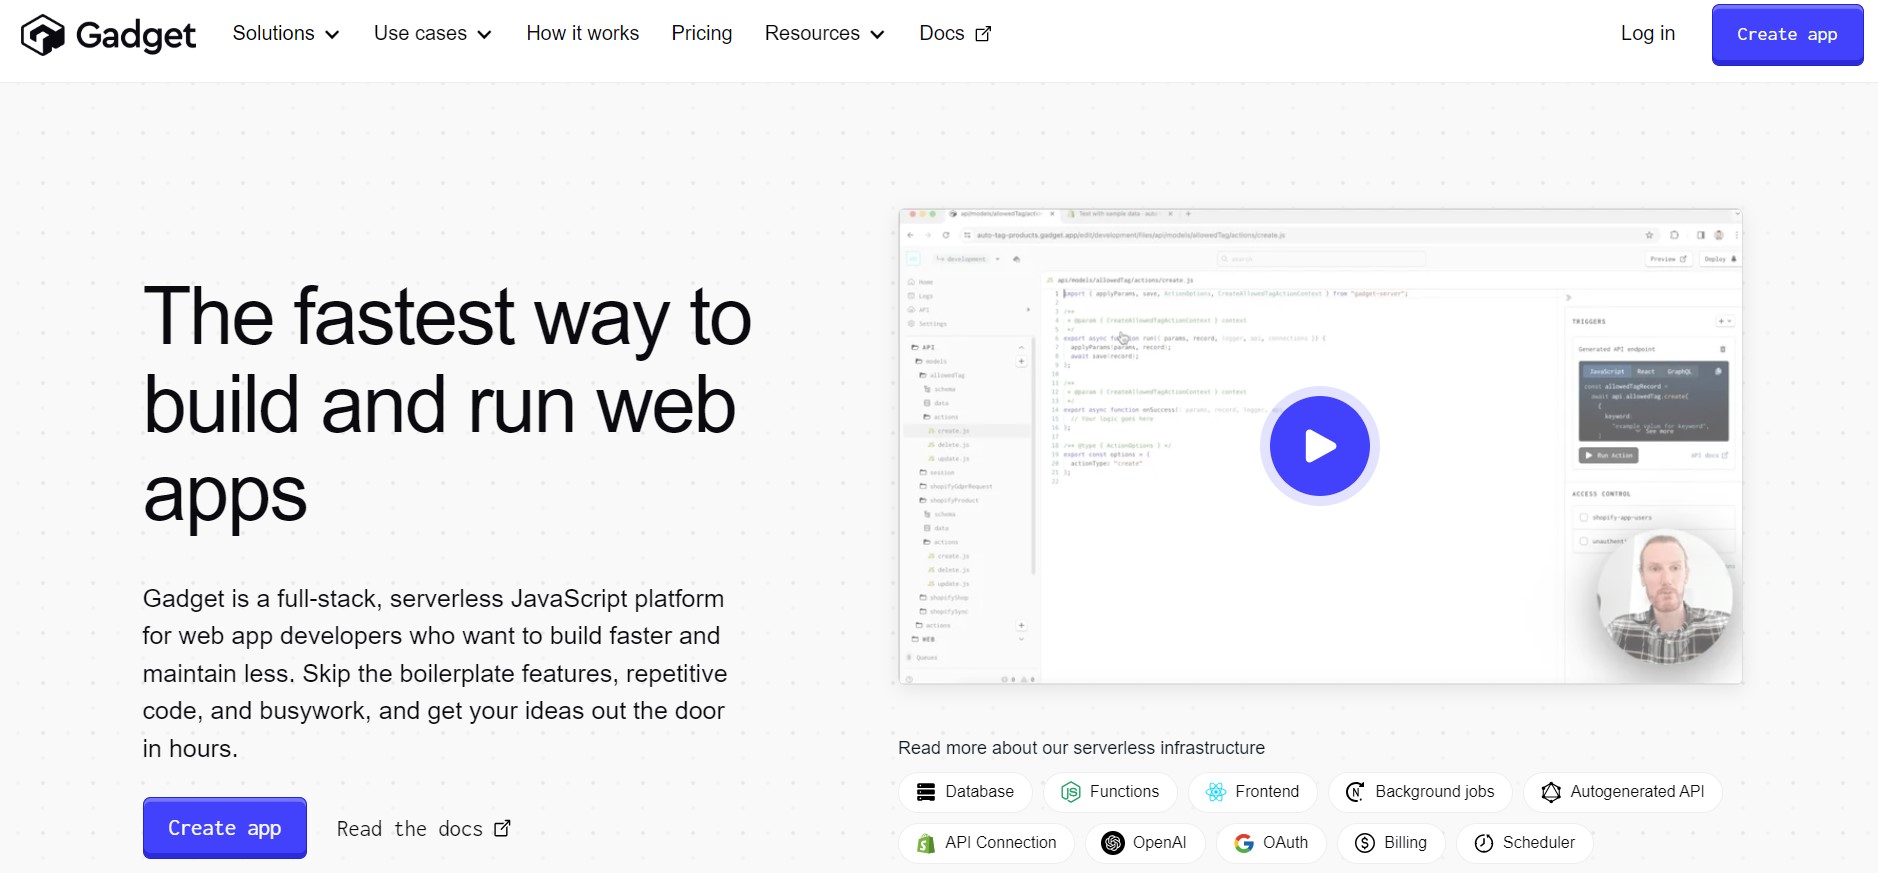Click the Background jobs icon

(x=1355, y=792)
